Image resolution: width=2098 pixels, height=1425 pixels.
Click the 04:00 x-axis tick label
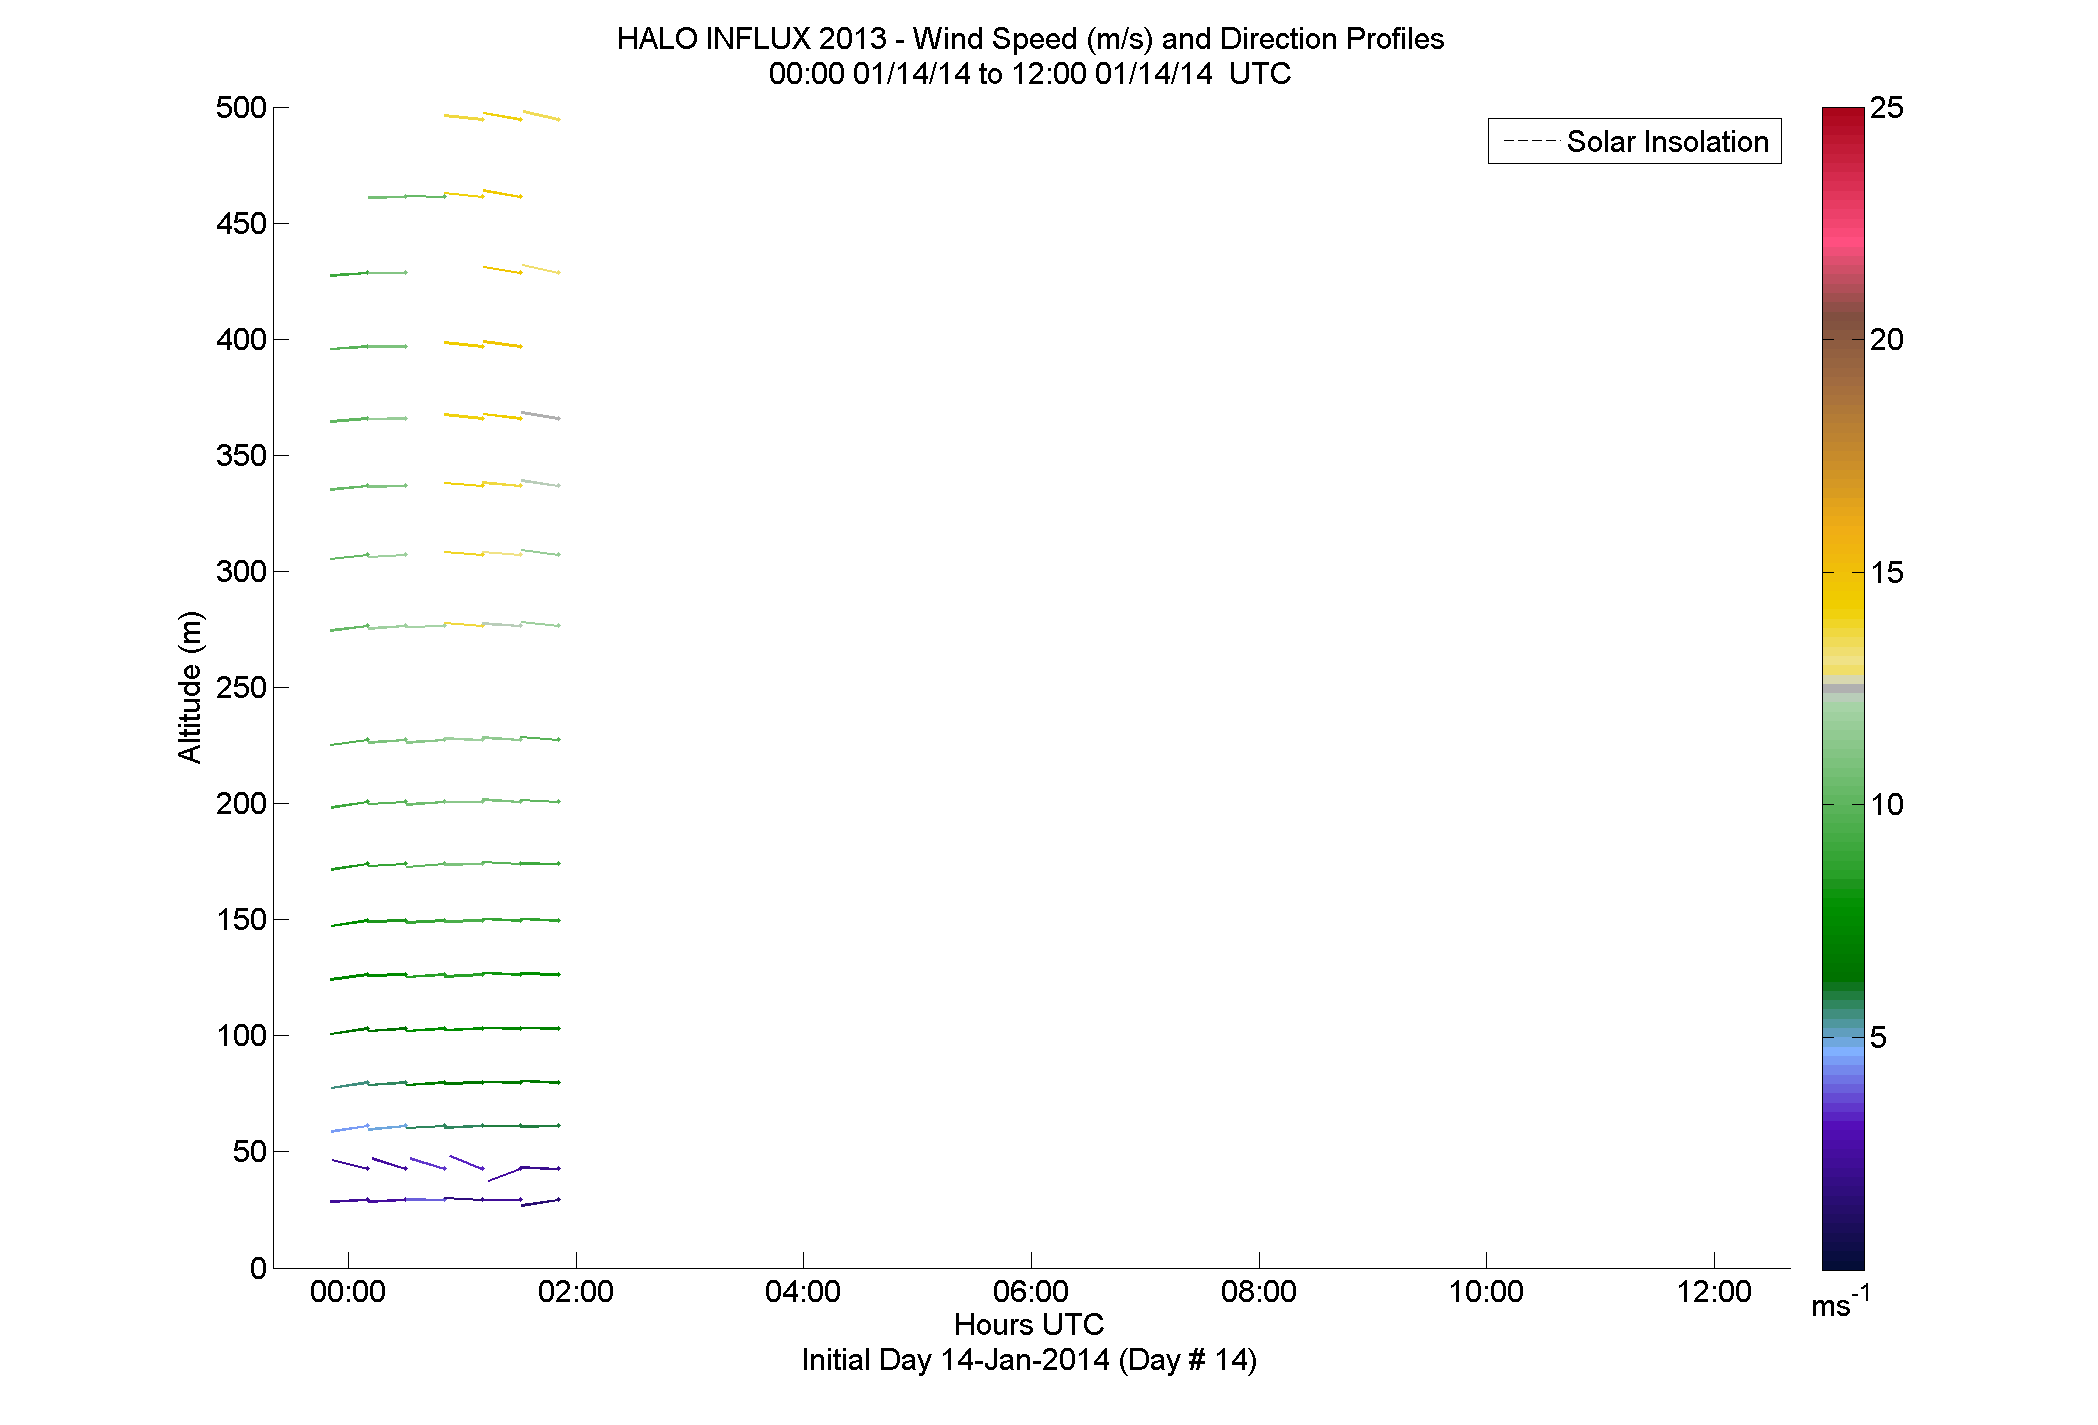[x=803, y=1291]
